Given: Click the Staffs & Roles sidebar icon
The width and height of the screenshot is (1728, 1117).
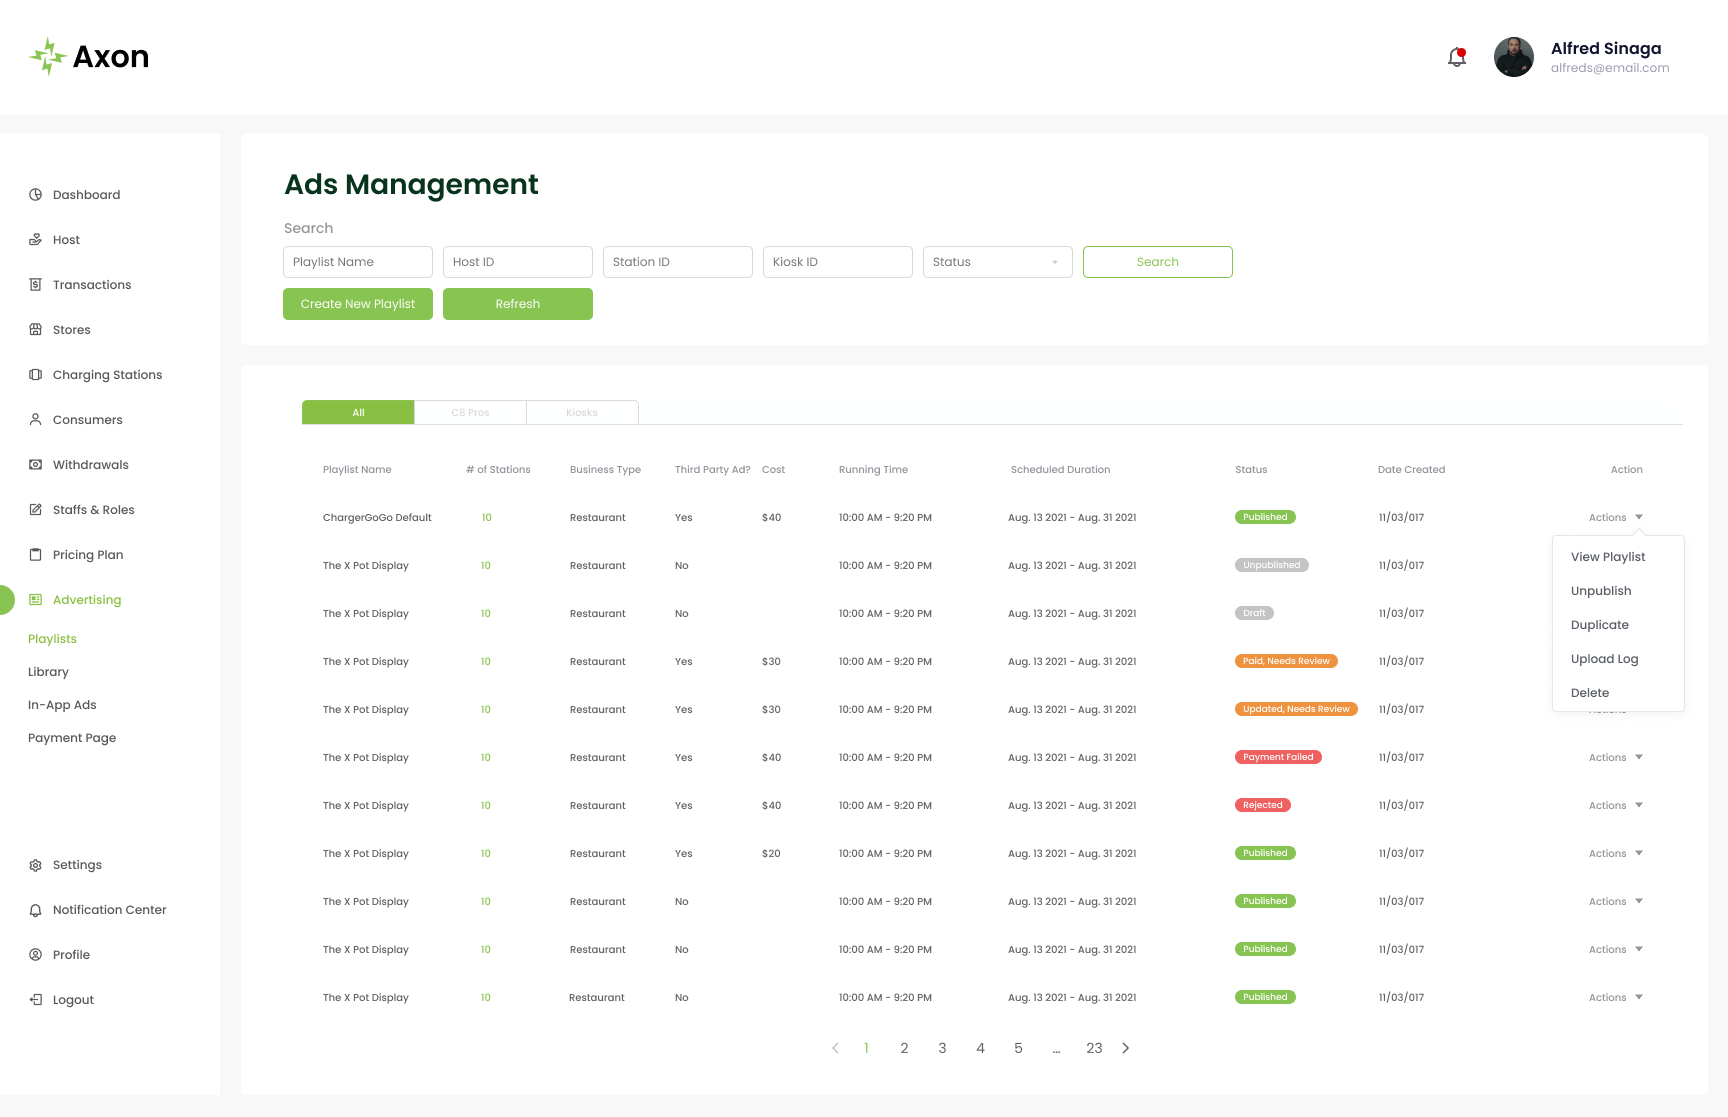Looking at the screenshot, I should [35, 510].
